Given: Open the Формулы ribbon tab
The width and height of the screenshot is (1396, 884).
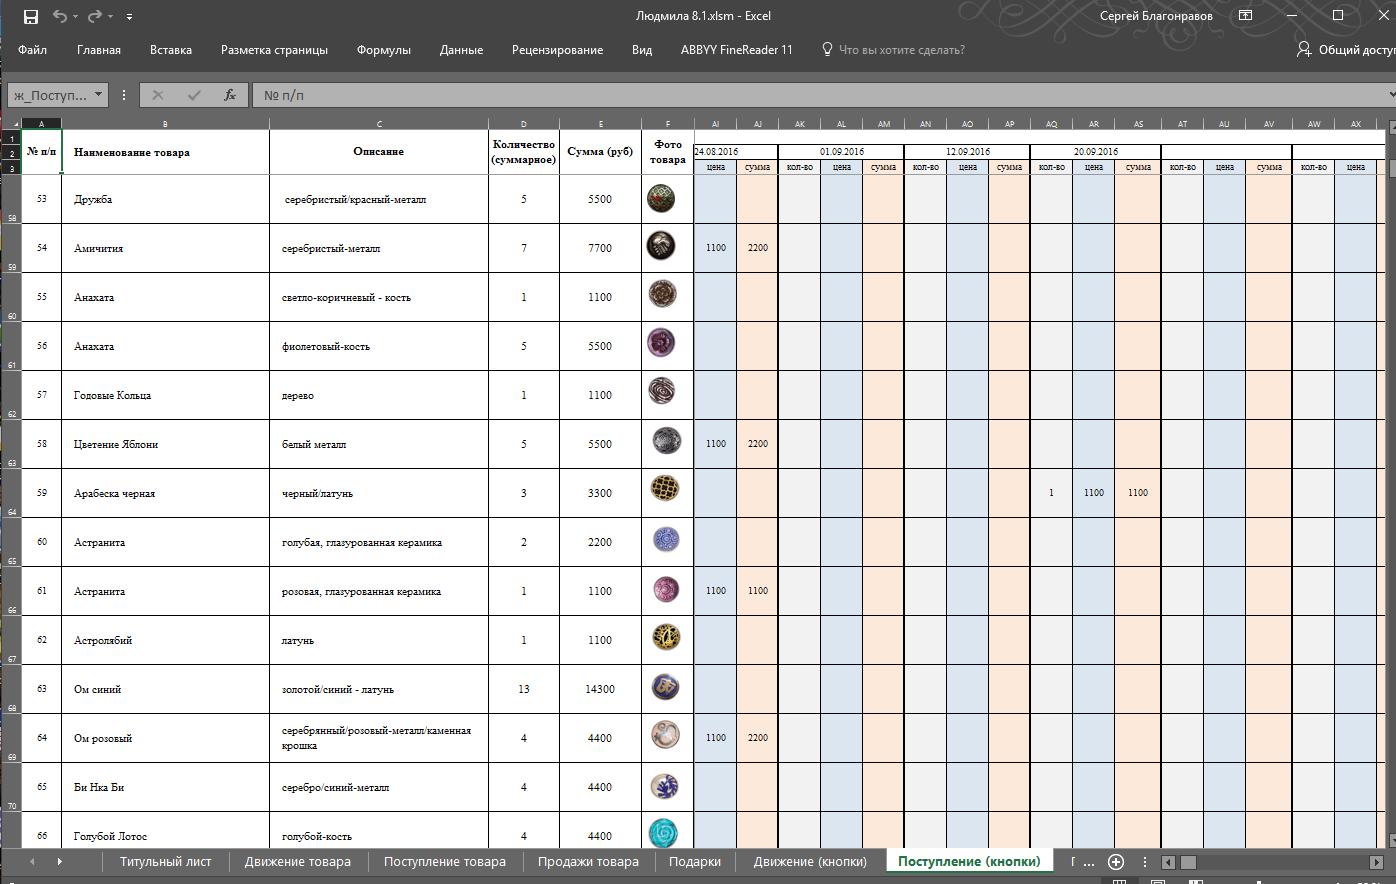Looking at the screenshot, I should (x=384, y=50).
